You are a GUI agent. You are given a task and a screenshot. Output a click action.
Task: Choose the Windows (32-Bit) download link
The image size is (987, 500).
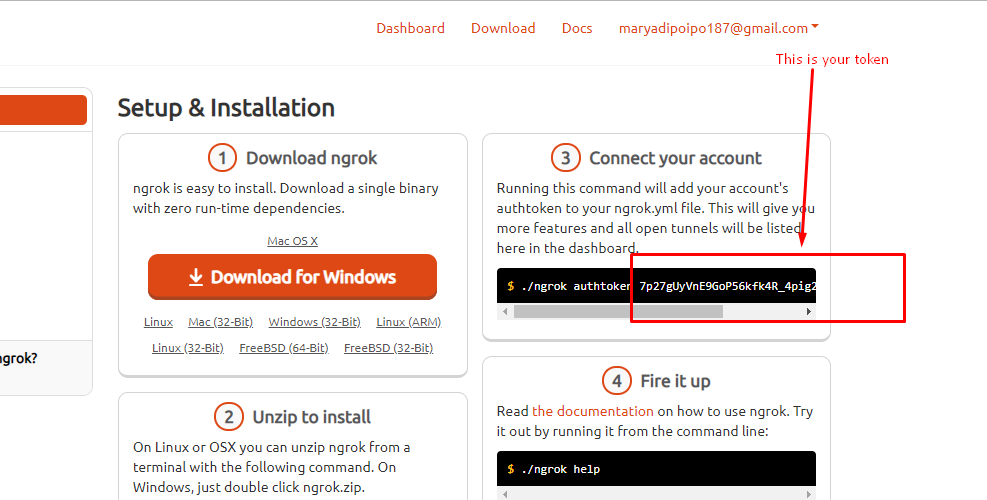click(x=314, y=322)
